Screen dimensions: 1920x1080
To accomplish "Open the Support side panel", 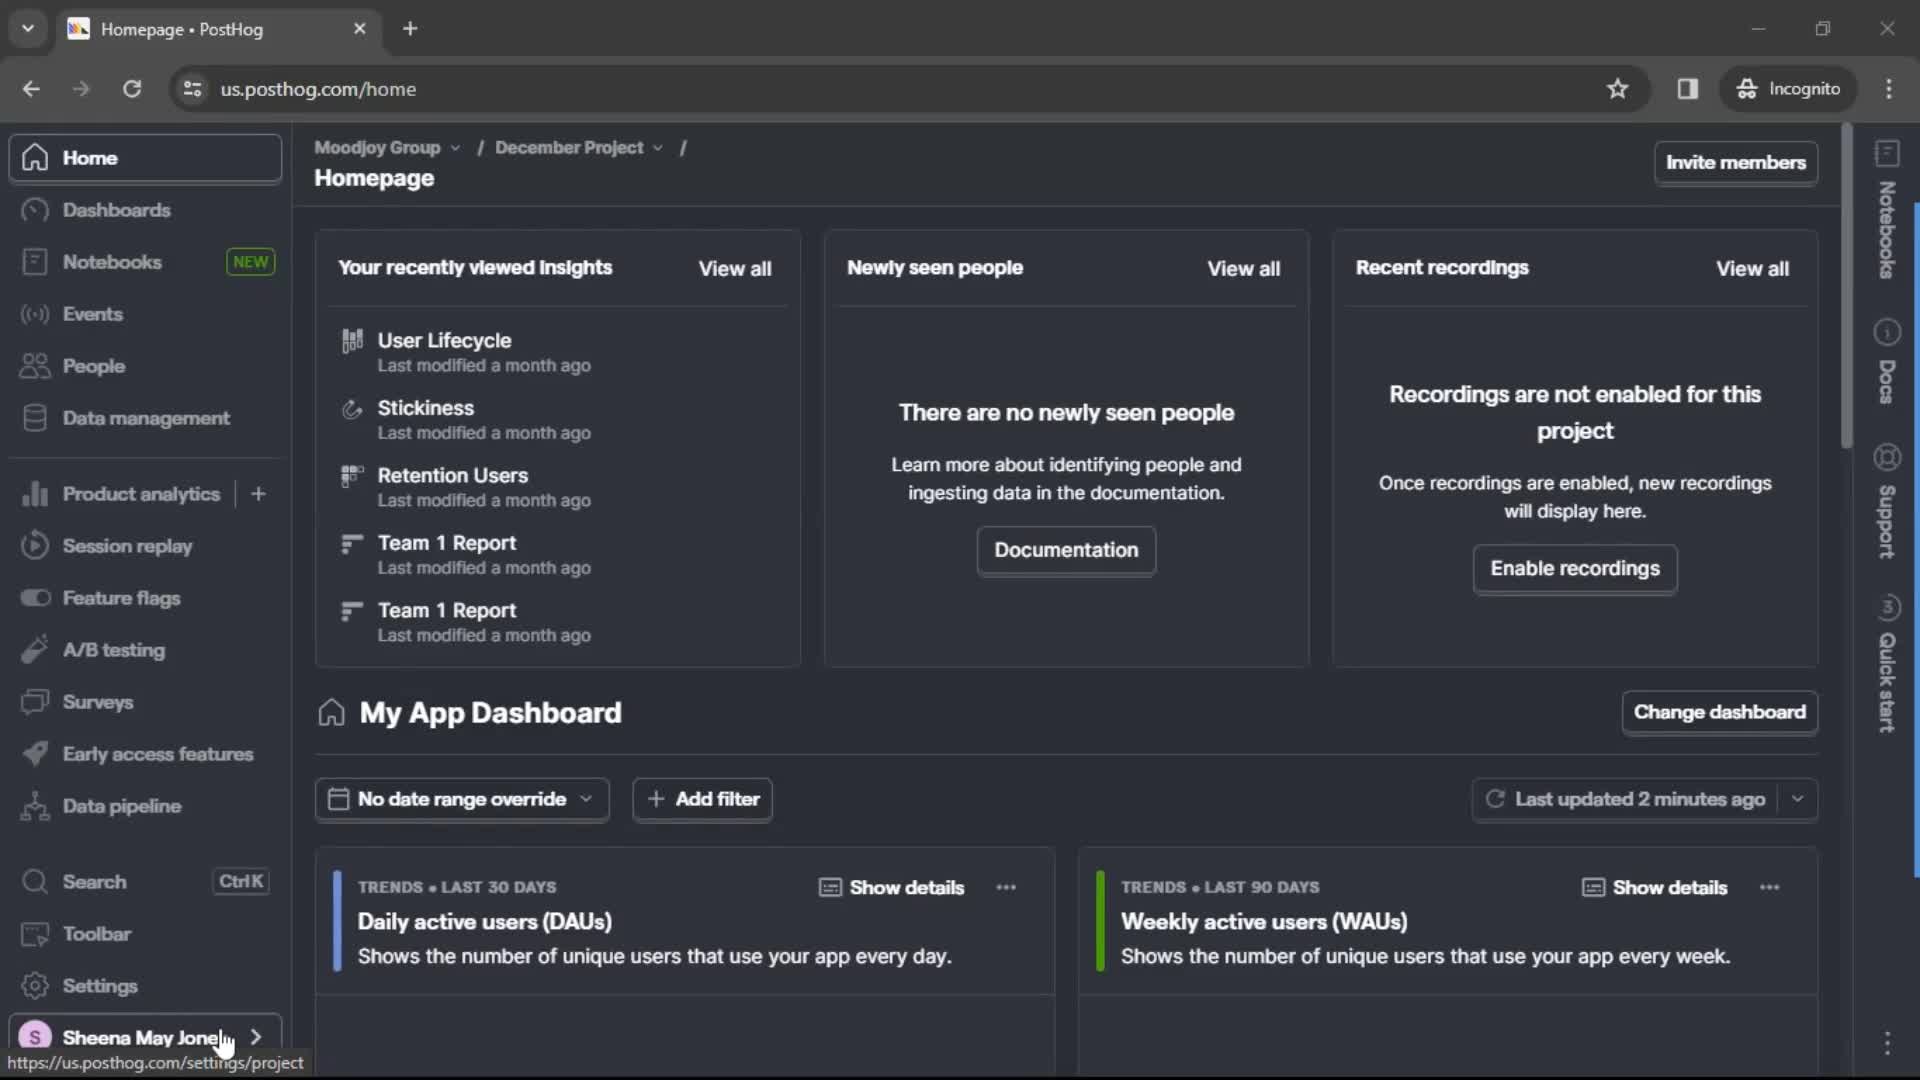I will [x=1887, y=500].
